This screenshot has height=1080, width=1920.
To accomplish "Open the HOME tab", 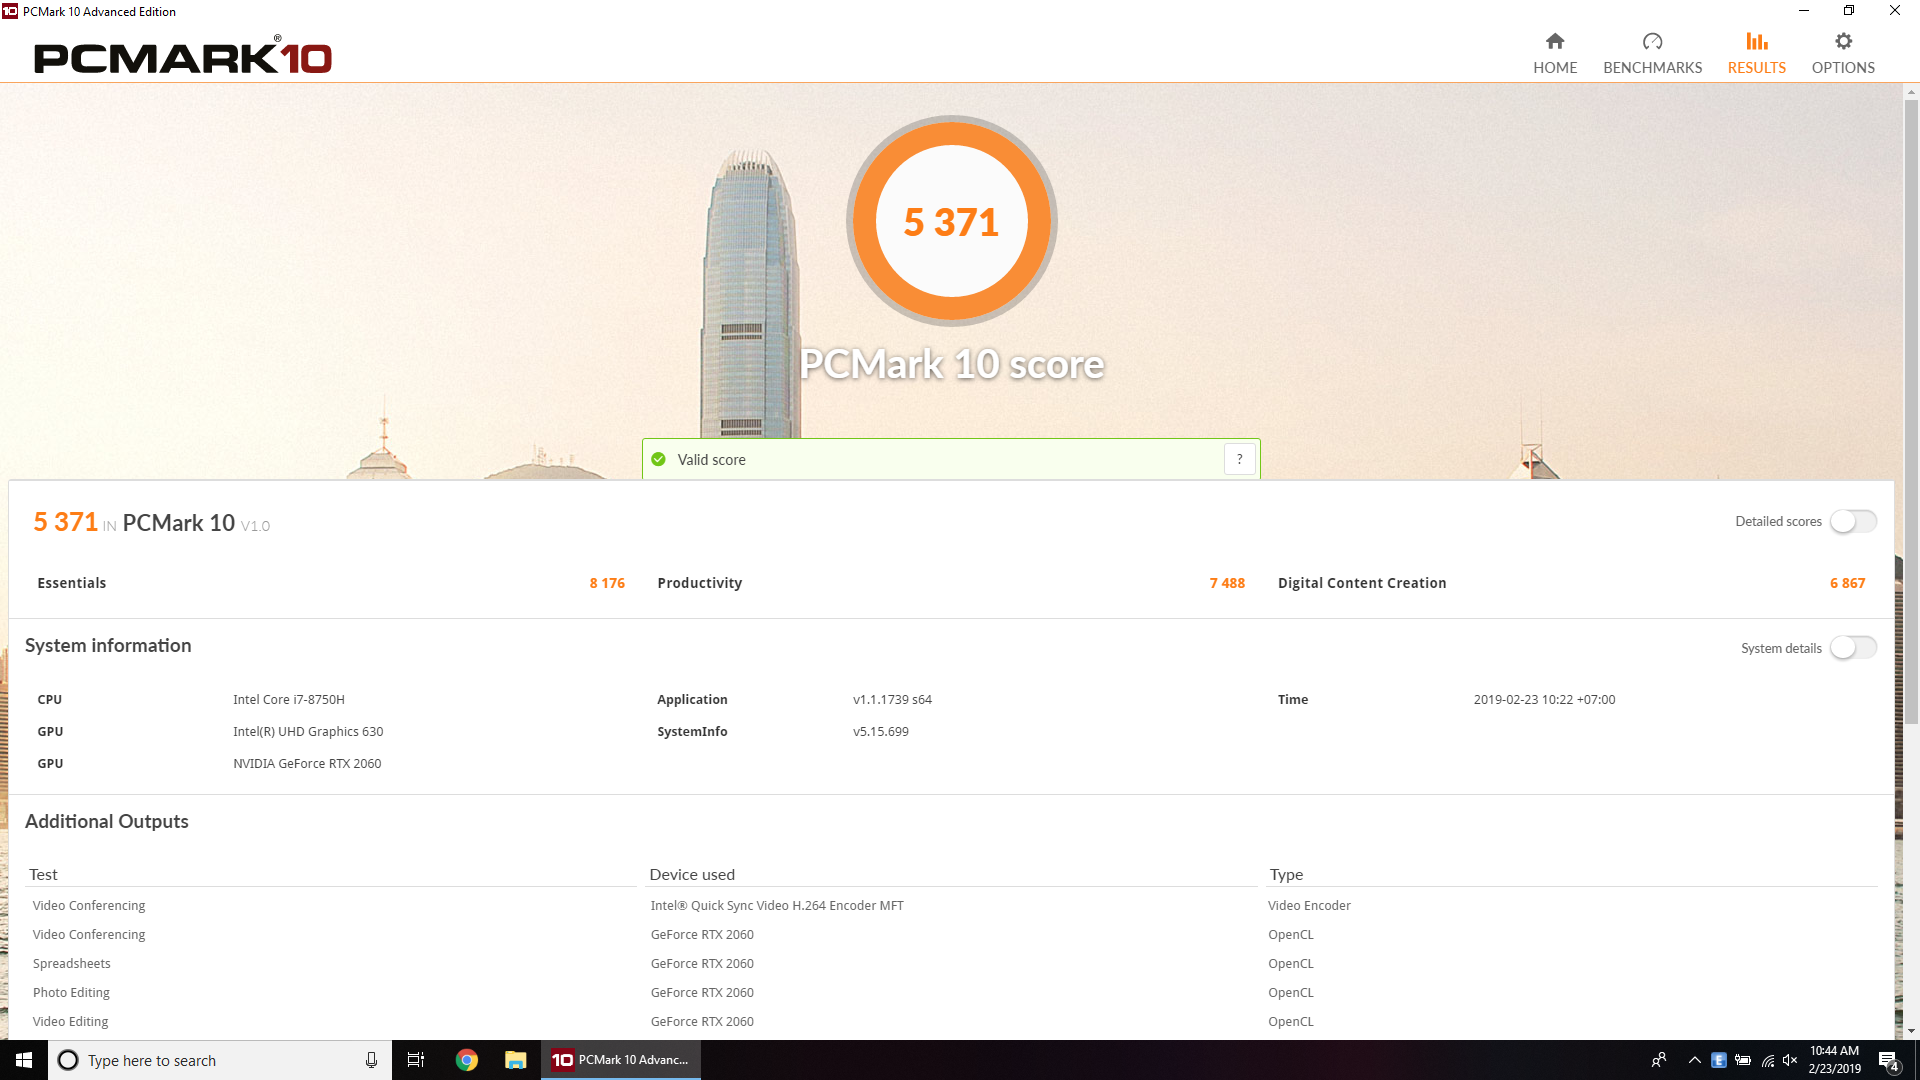I will [1555, 54].
